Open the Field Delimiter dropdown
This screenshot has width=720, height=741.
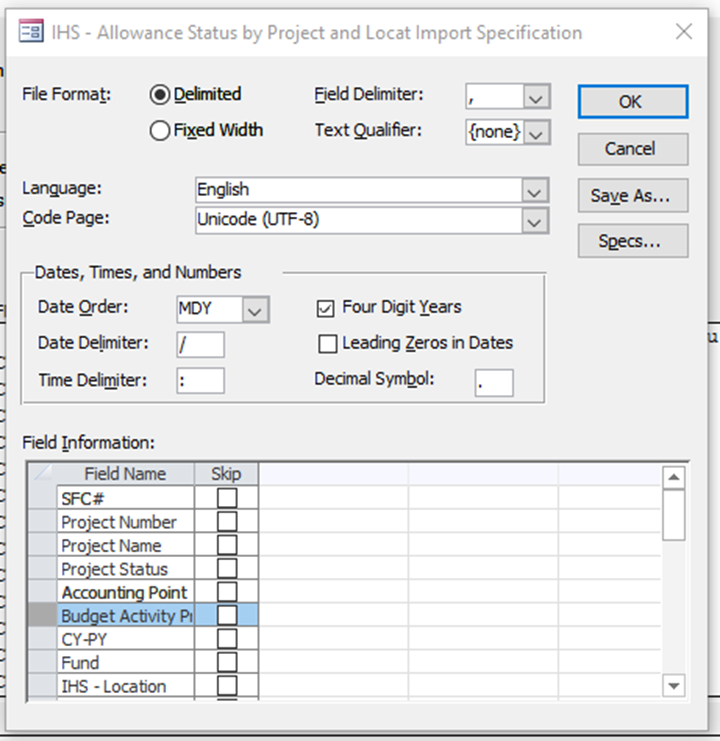[537, 97]
